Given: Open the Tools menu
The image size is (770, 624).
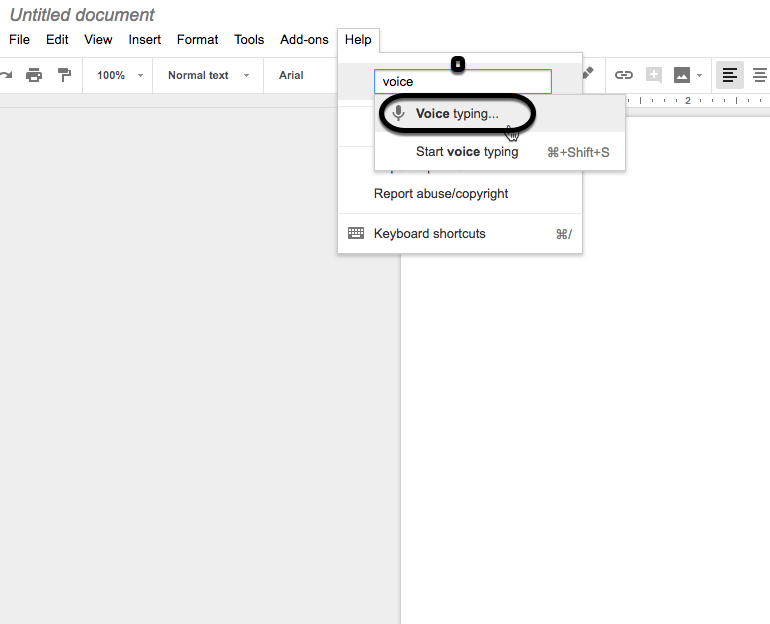Looking at the screenshot, I should 249,40.
